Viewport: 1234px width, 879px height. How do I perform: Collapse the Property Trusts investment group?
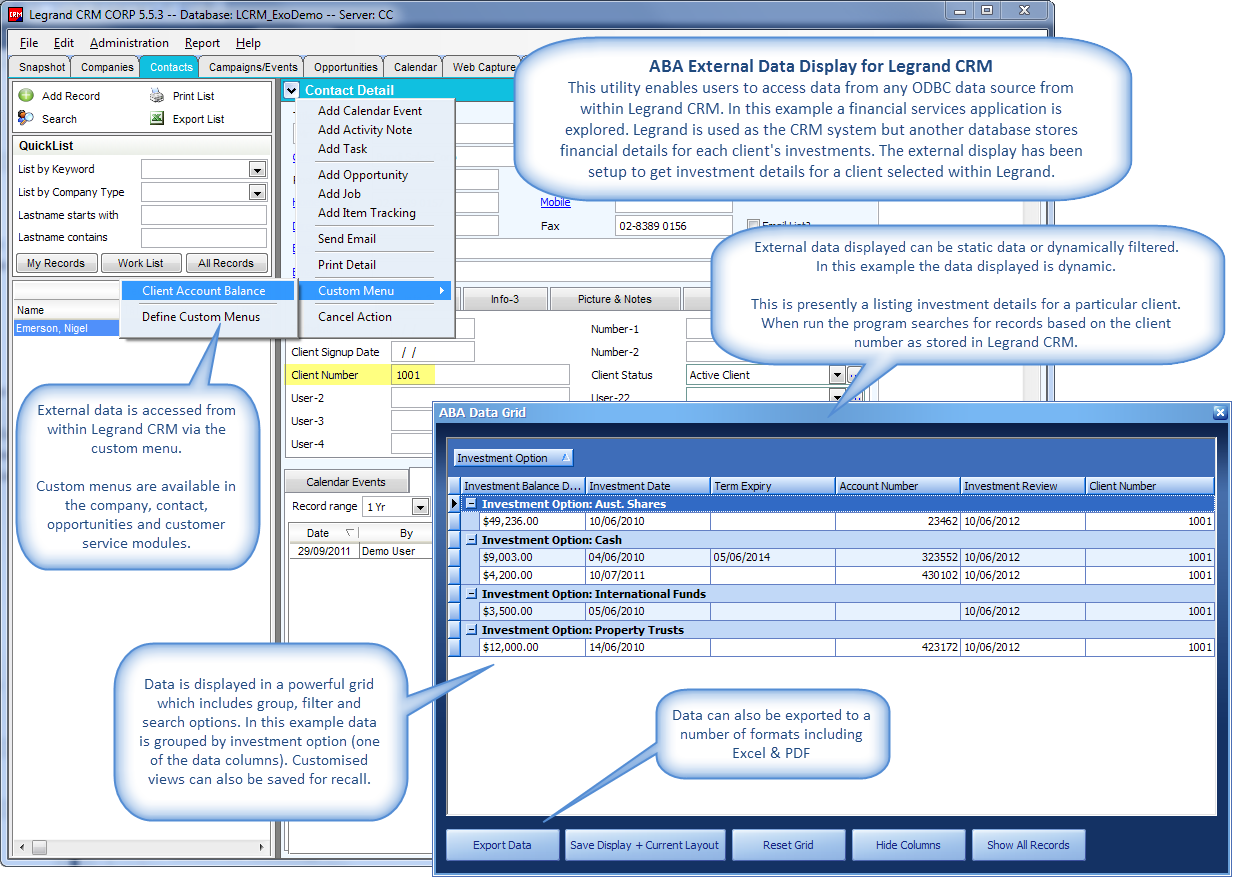click(471, 630)
